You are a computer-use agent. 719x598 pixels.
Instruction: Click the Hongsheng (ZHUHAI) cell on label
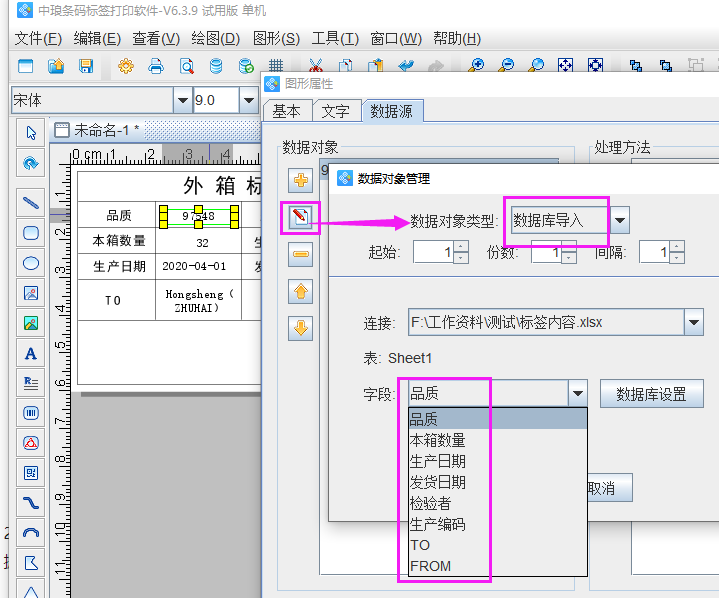point(198,300)
